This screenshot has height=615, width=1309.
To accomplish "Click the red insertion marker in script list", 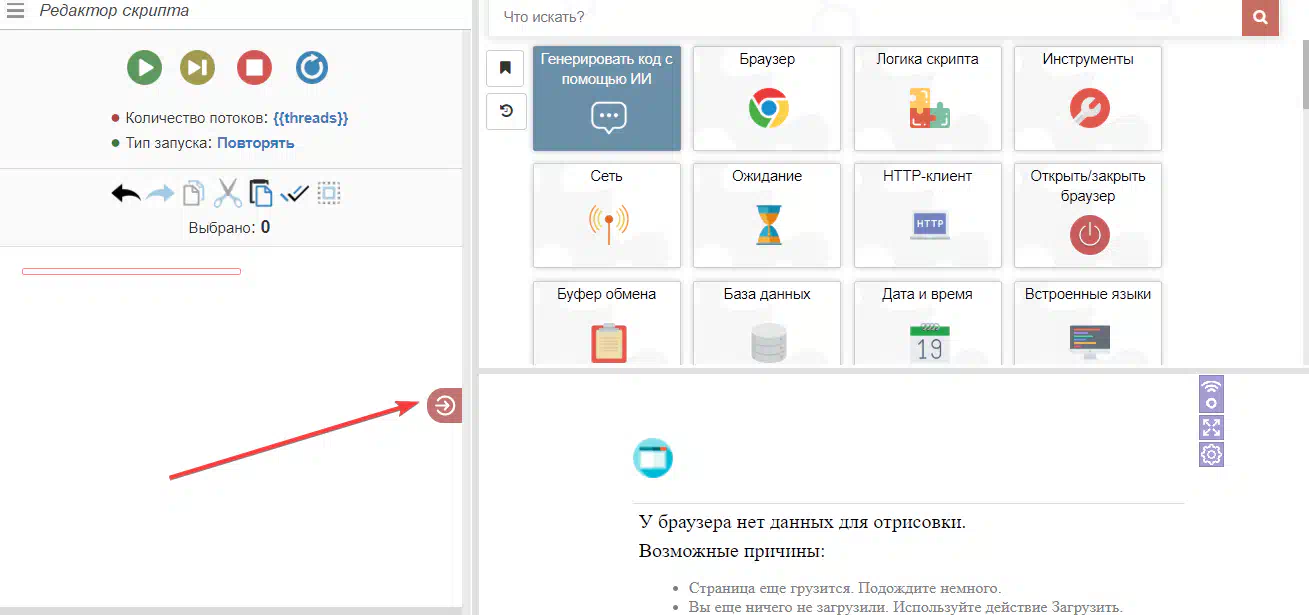I will pyautogui.click(x=132, y=271).
